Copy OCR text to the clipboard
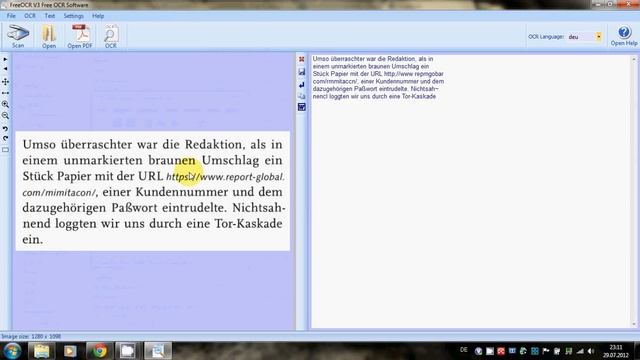The height and width of the screenshot is (360, 640). coord(302,96)
